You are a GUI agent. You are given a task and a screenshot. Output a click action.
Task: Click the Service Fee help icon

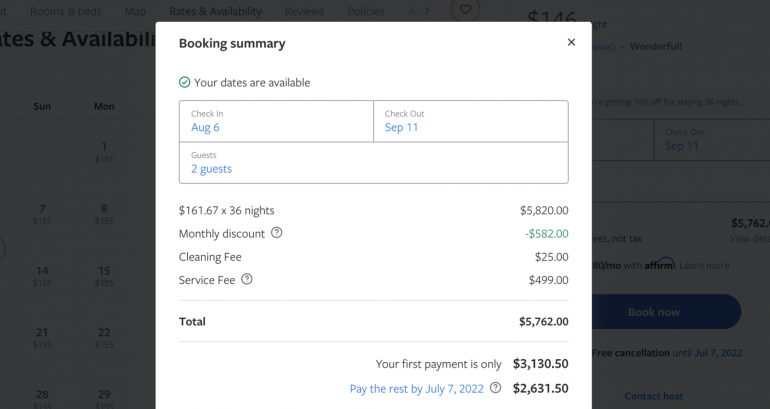pyautogui.click(x=247, y=280)
